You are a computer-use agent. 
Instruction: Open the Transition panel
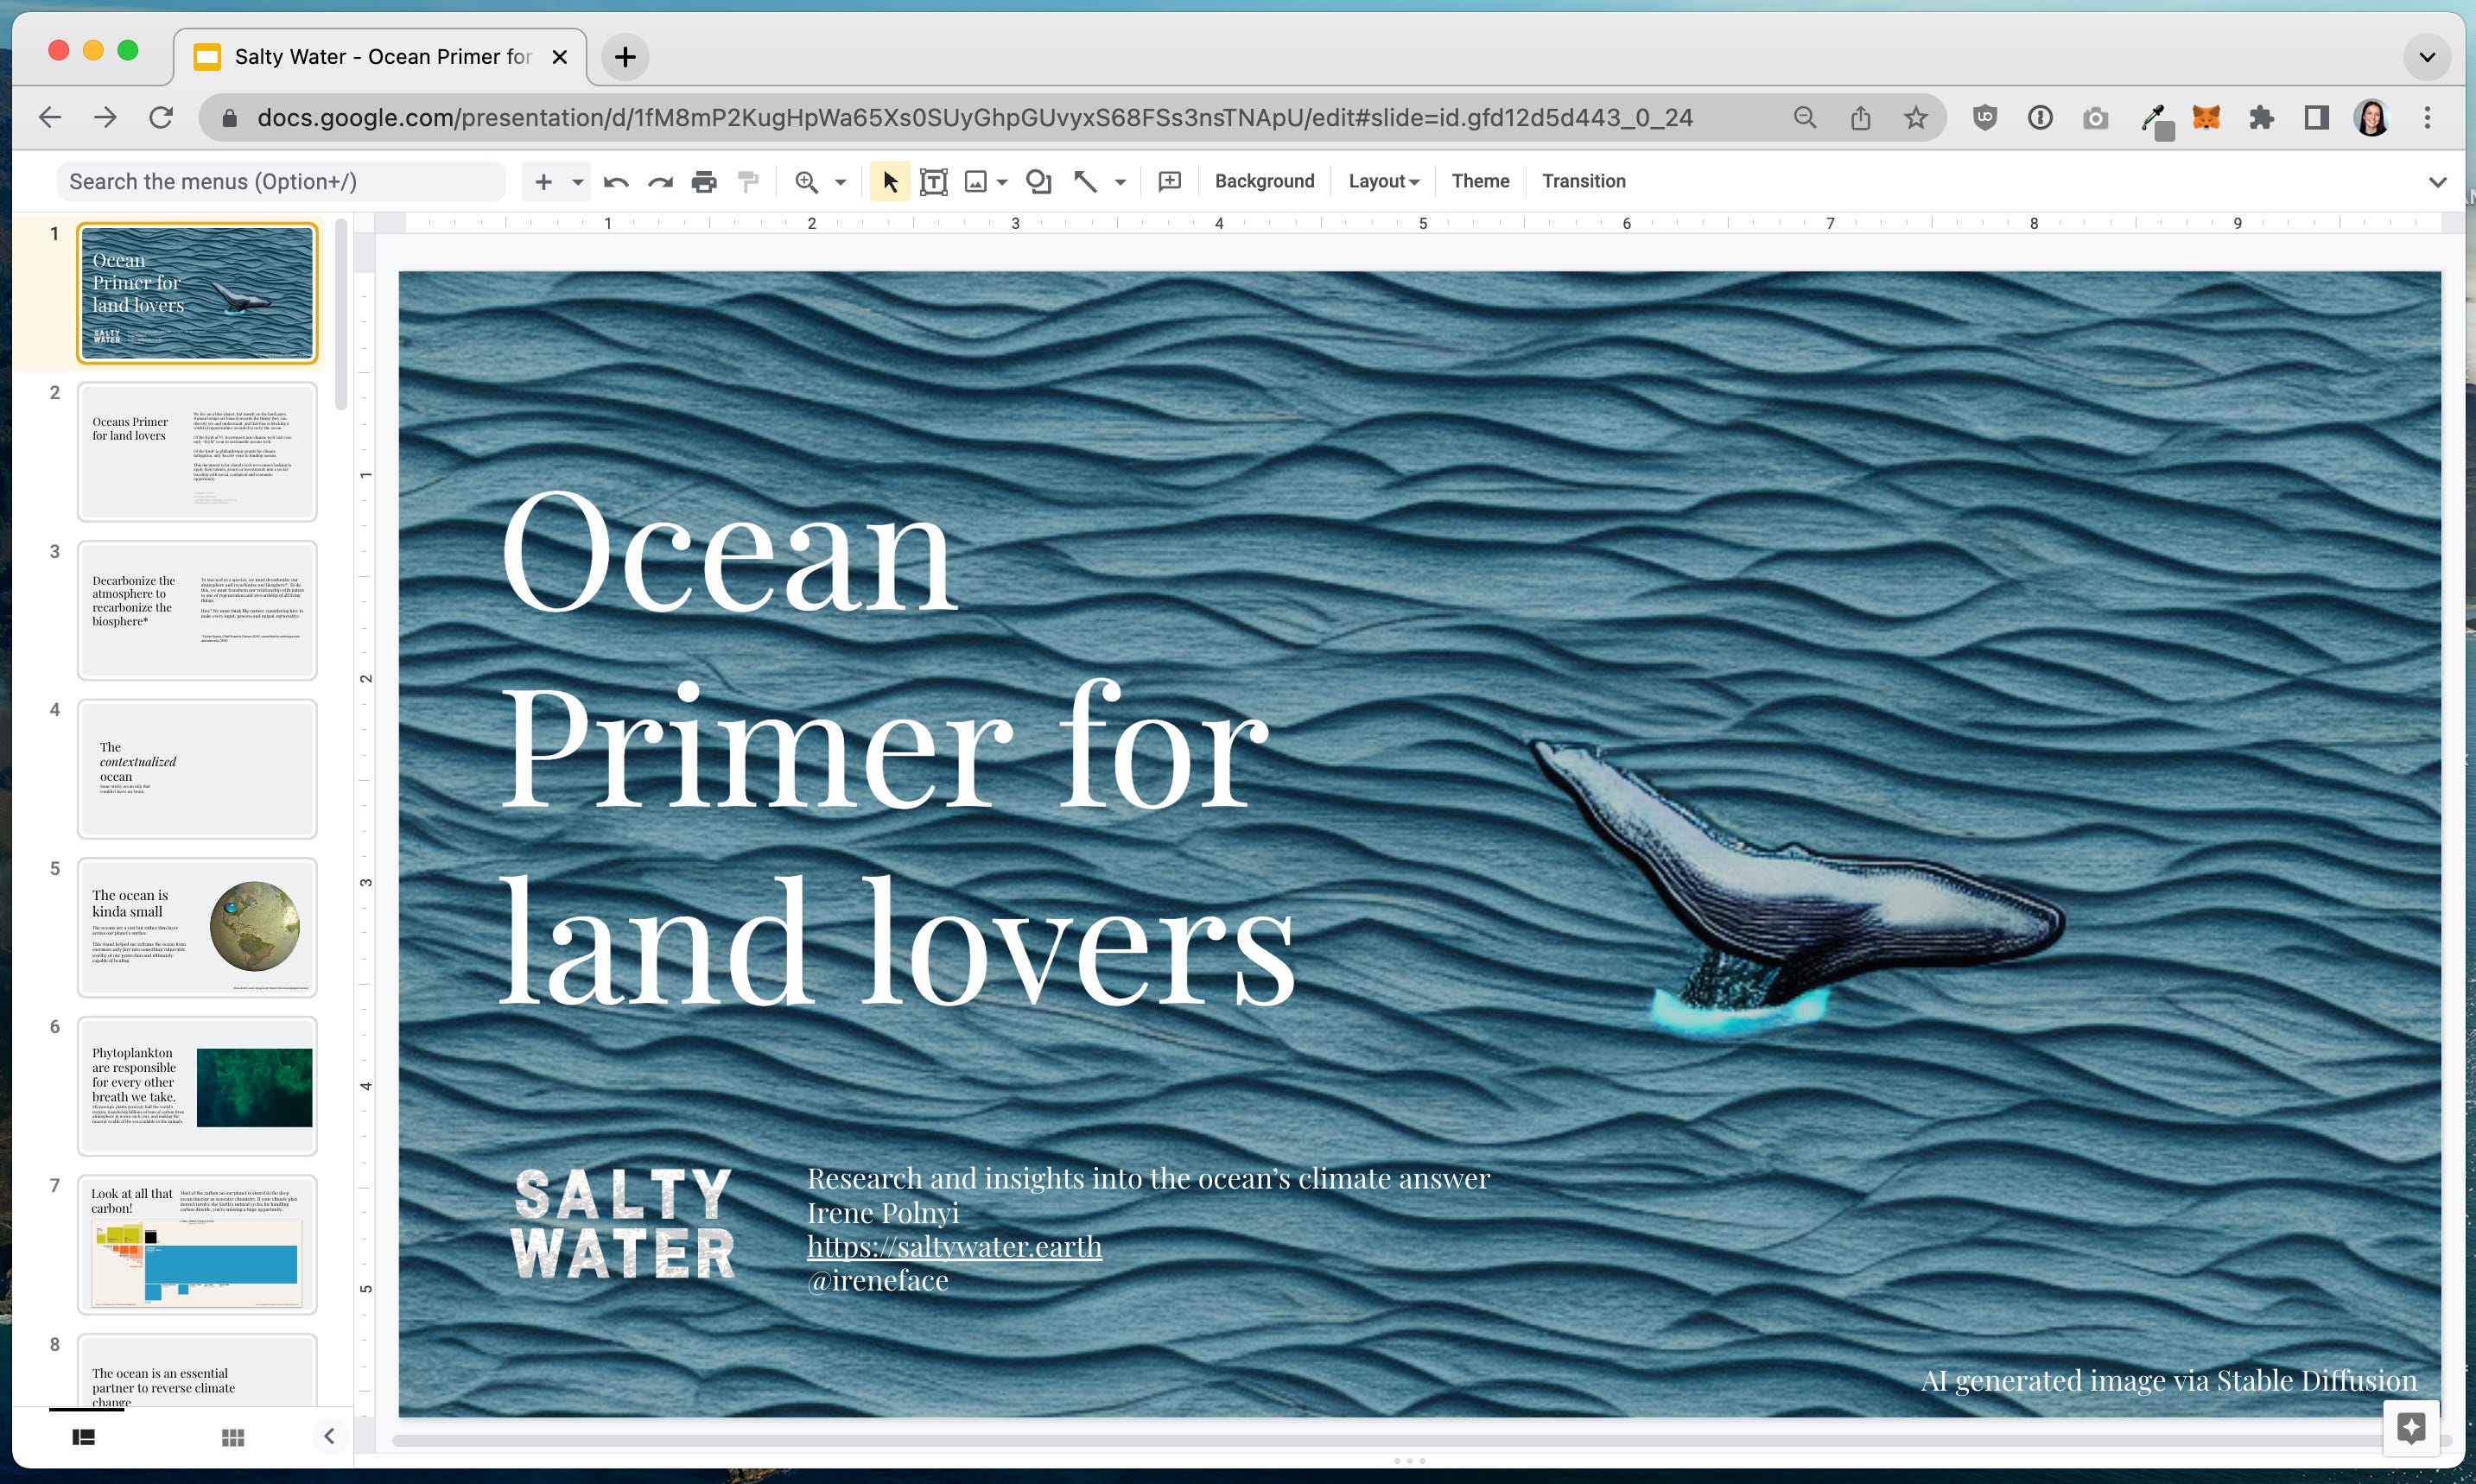click(1583, 181)
